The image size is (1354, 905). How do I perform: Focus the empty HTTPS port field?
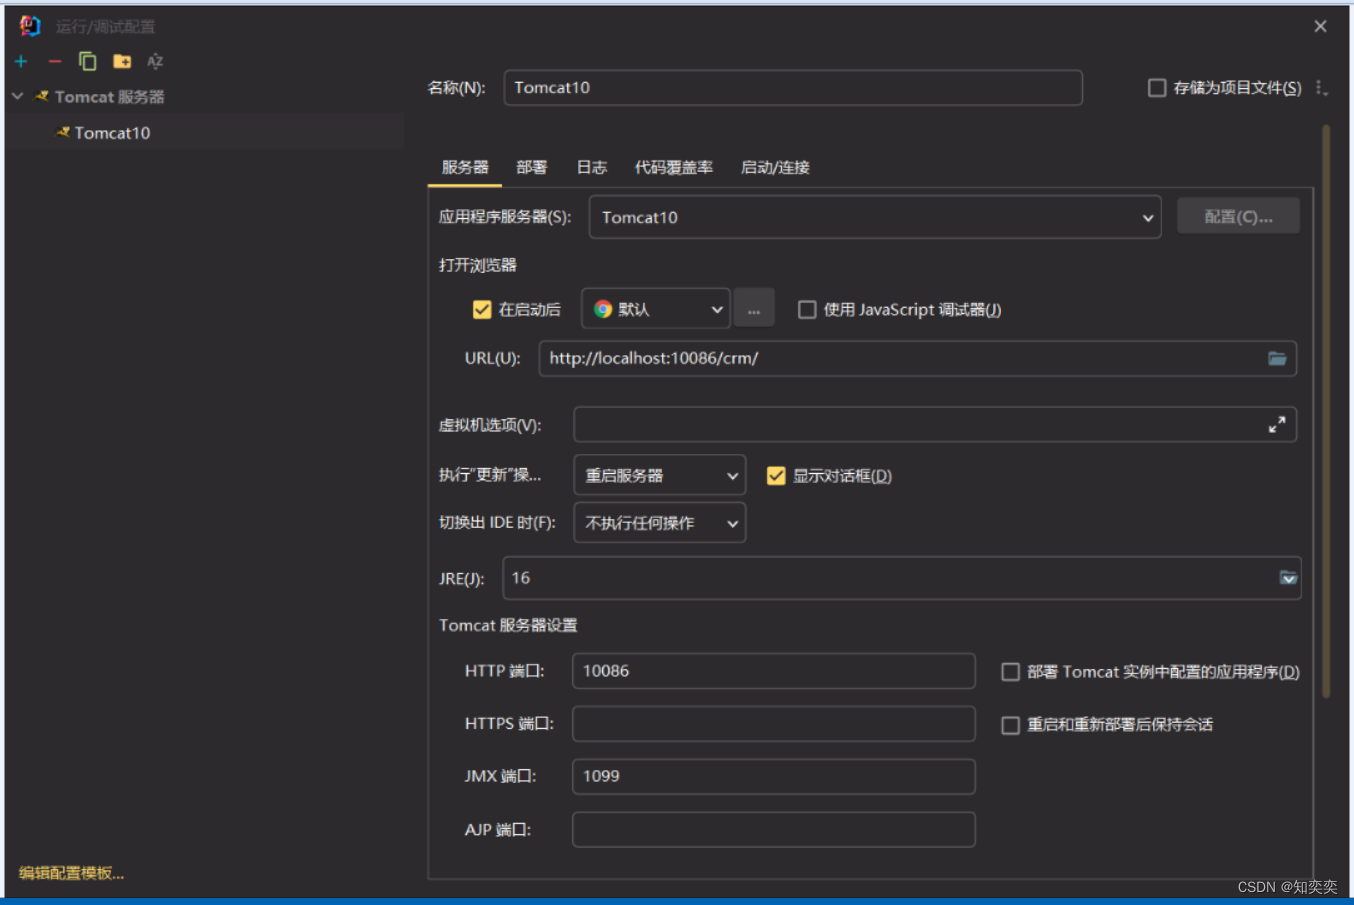tap(773, 724)
